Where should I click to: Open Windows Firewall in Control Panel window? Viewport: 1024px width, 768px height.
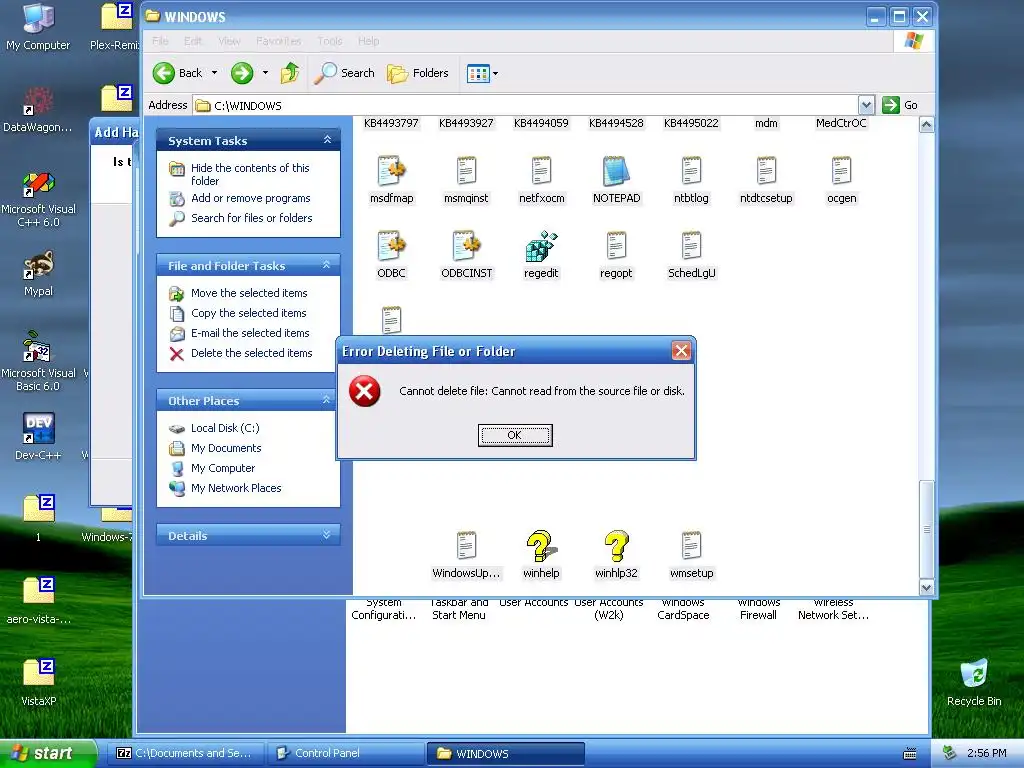pyautogui.click(x=758, y=609)
